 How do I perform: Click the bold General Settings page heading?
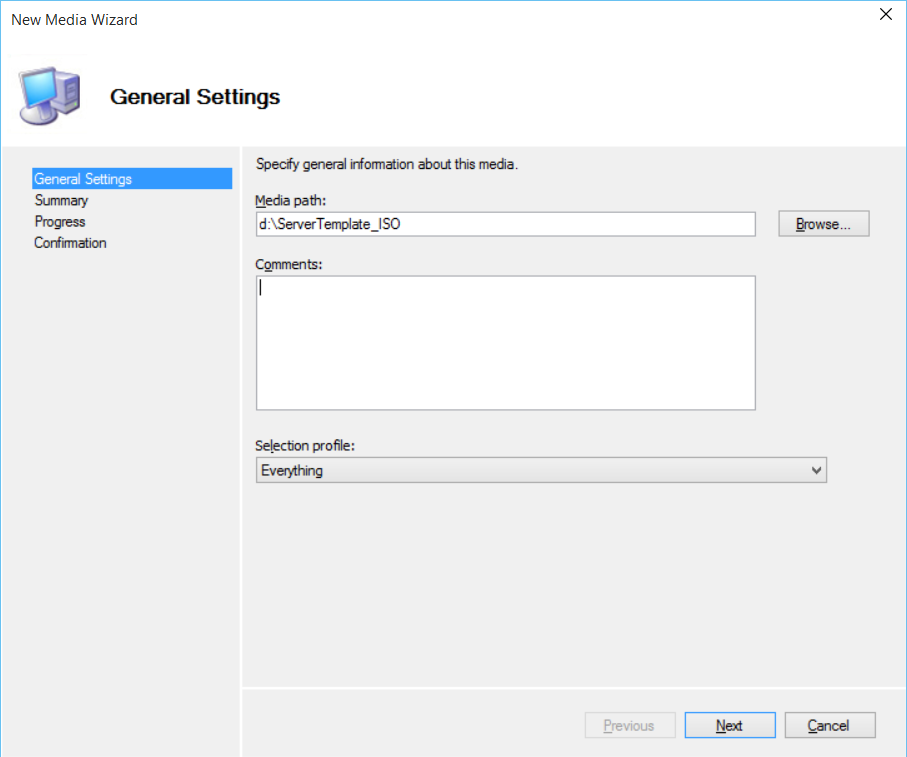(195, 97)
